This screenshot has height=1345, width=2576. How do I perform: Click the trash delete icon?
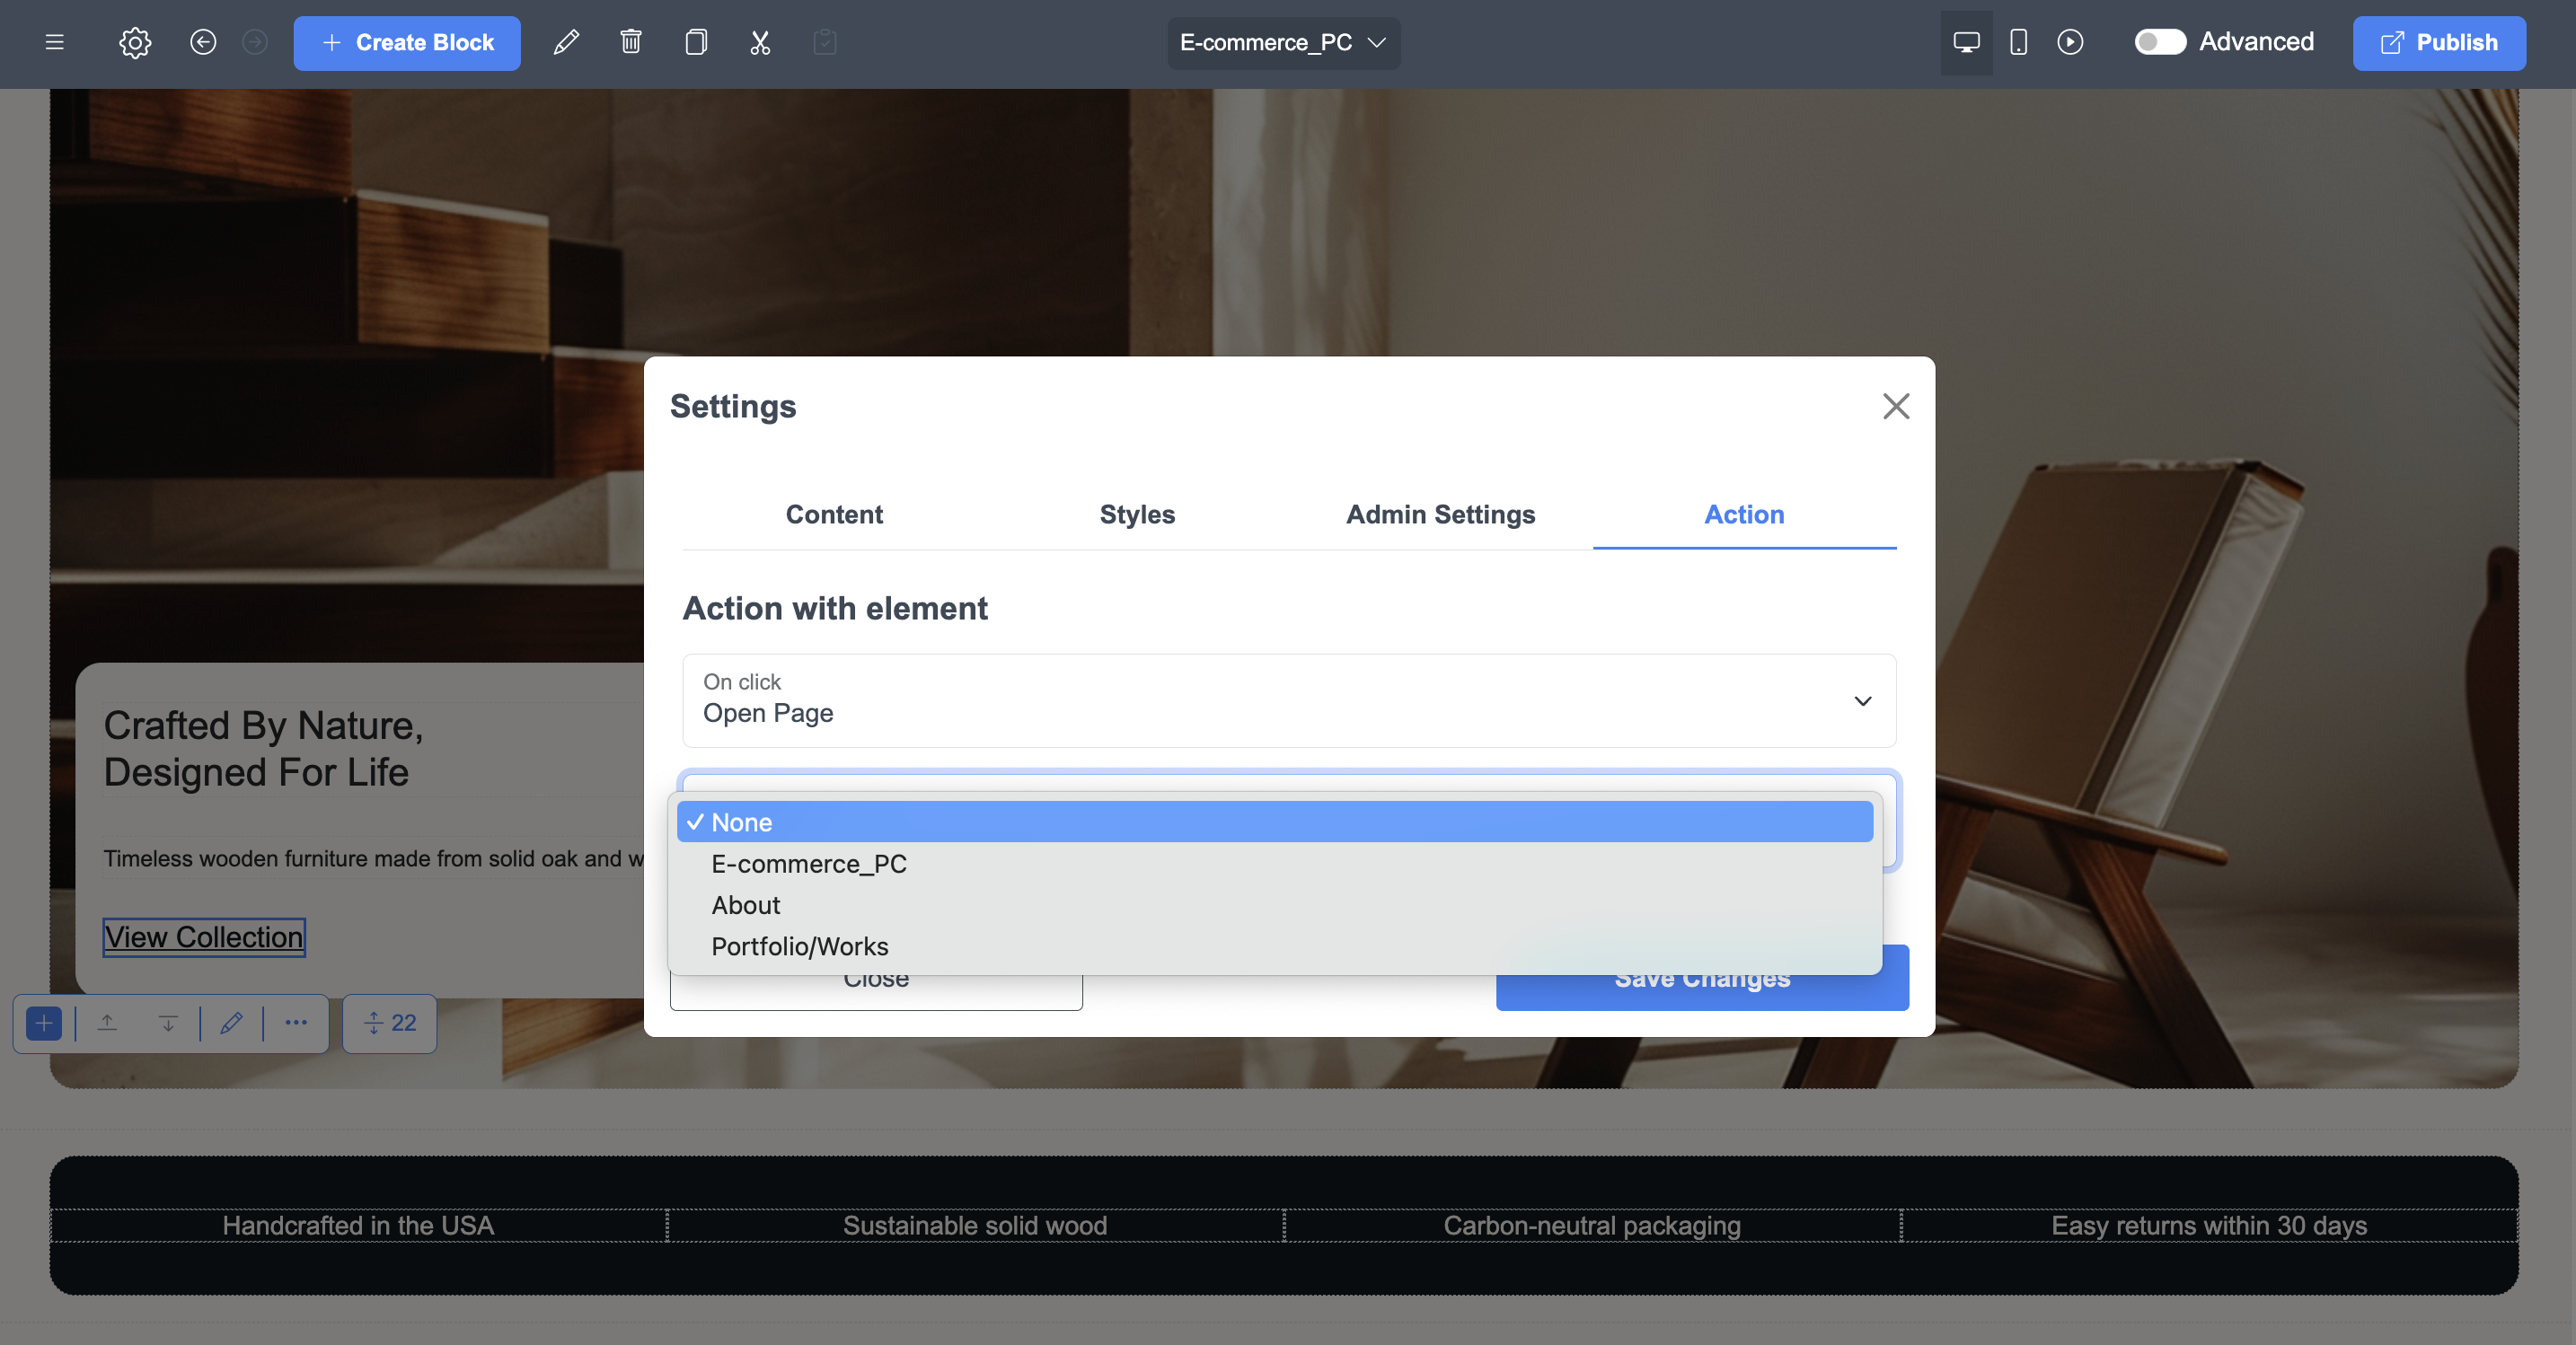[631, 42]
